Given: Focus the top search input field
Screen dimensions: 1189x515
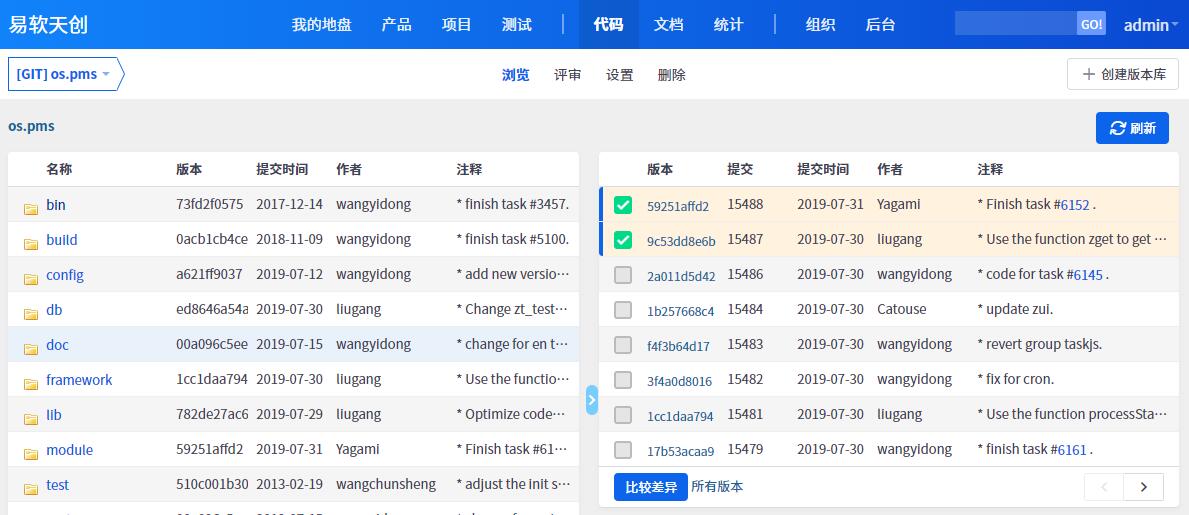Looking at the screenshot, I should point(1015,24).
